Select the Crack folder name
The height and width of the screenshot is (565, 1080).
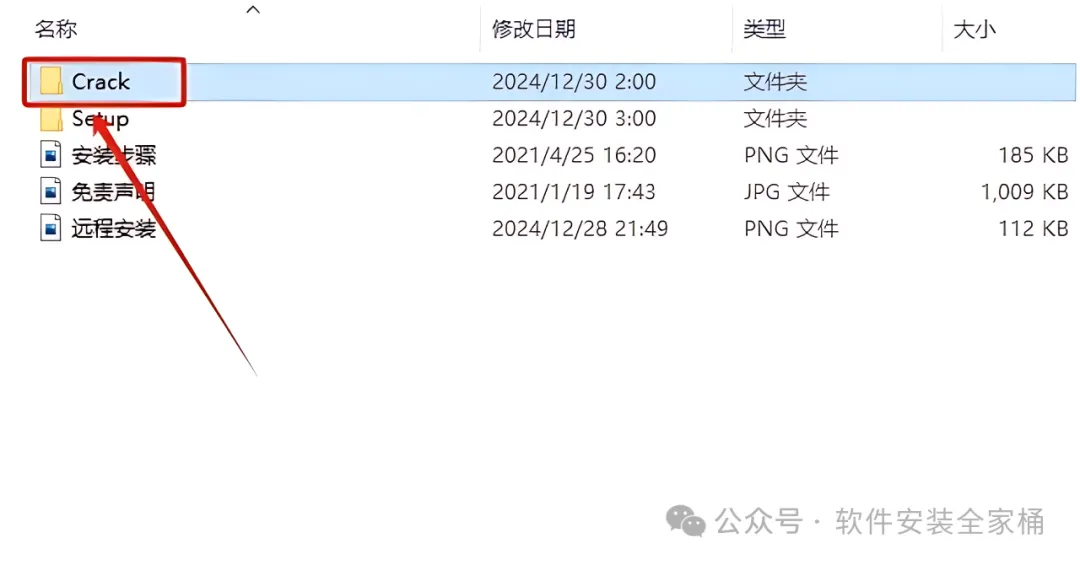(101, 82)
